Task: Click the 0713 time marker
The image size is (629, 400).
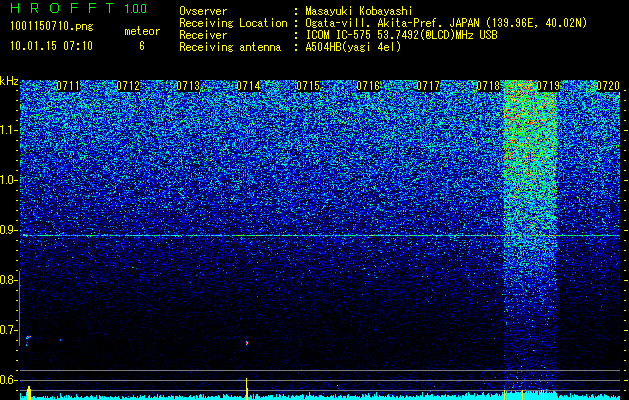Action: 188,86
